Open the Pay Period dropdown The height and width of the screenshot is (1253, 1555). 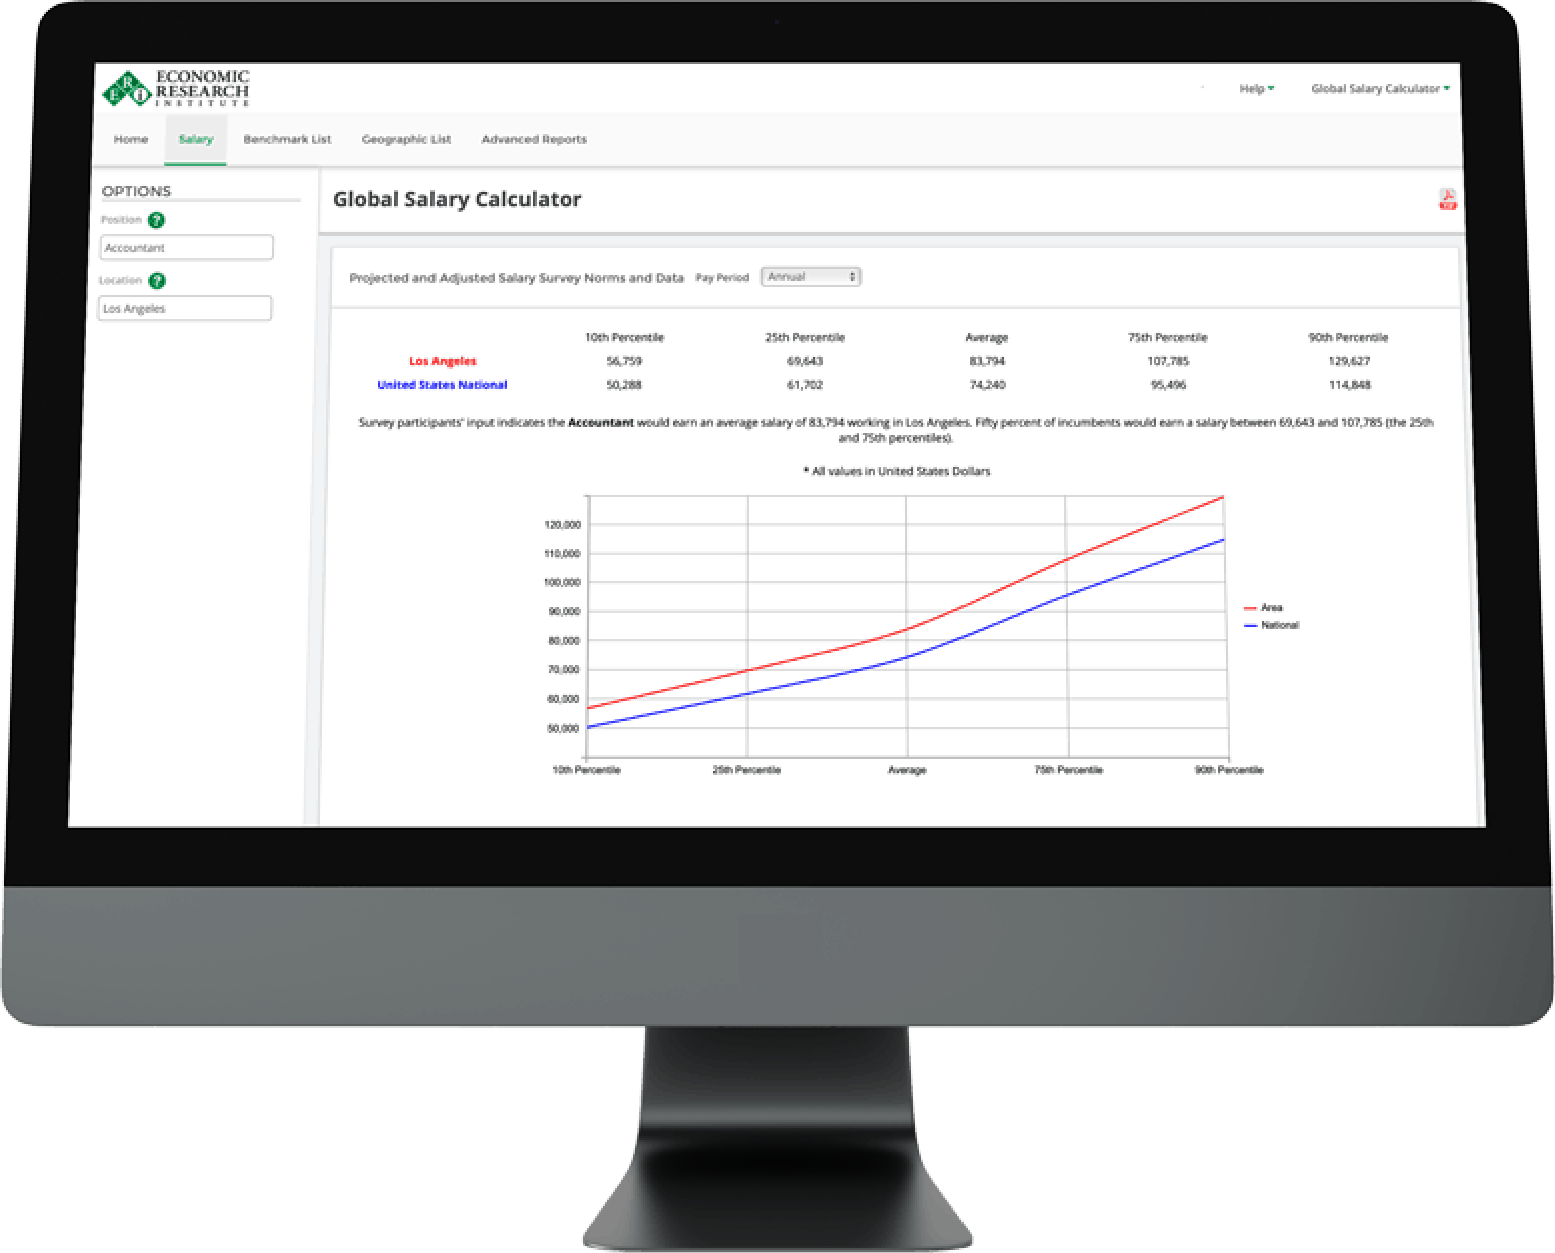tap(810, 277)
